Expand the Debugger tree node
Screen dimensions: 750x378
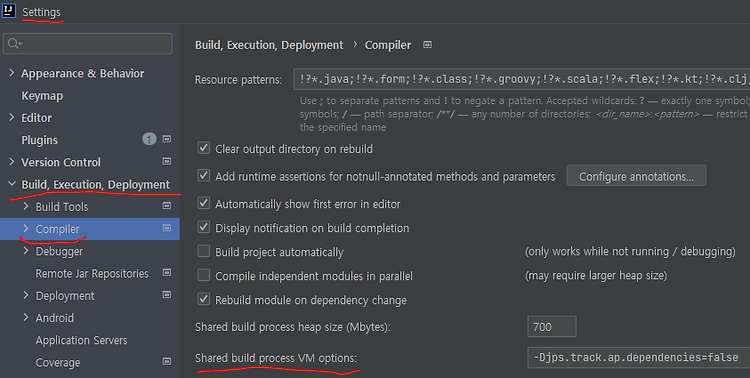(x=26, y=251)
